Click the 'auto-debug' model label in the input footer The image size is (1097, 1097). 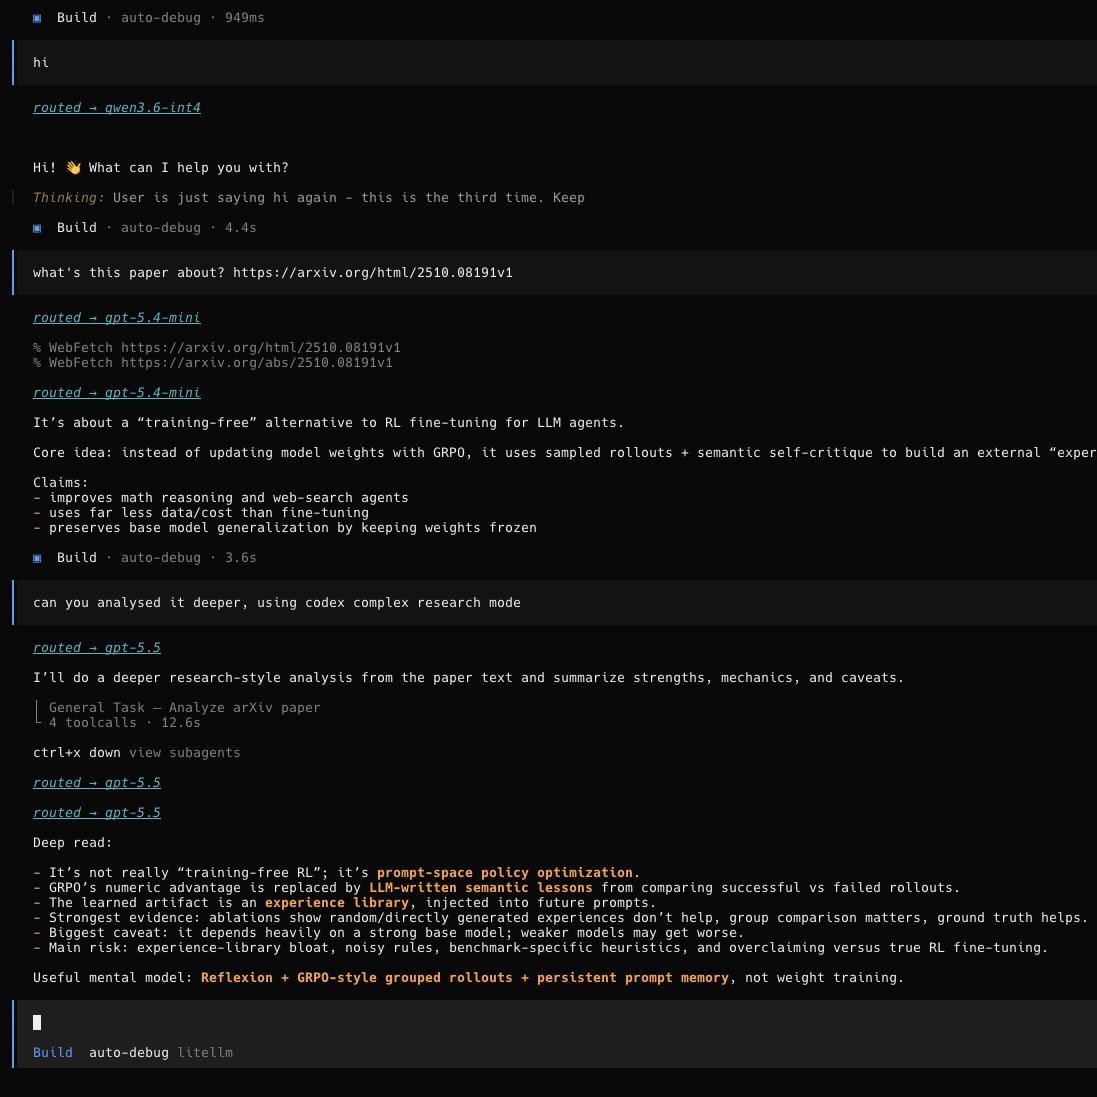tap(129, 1052)
